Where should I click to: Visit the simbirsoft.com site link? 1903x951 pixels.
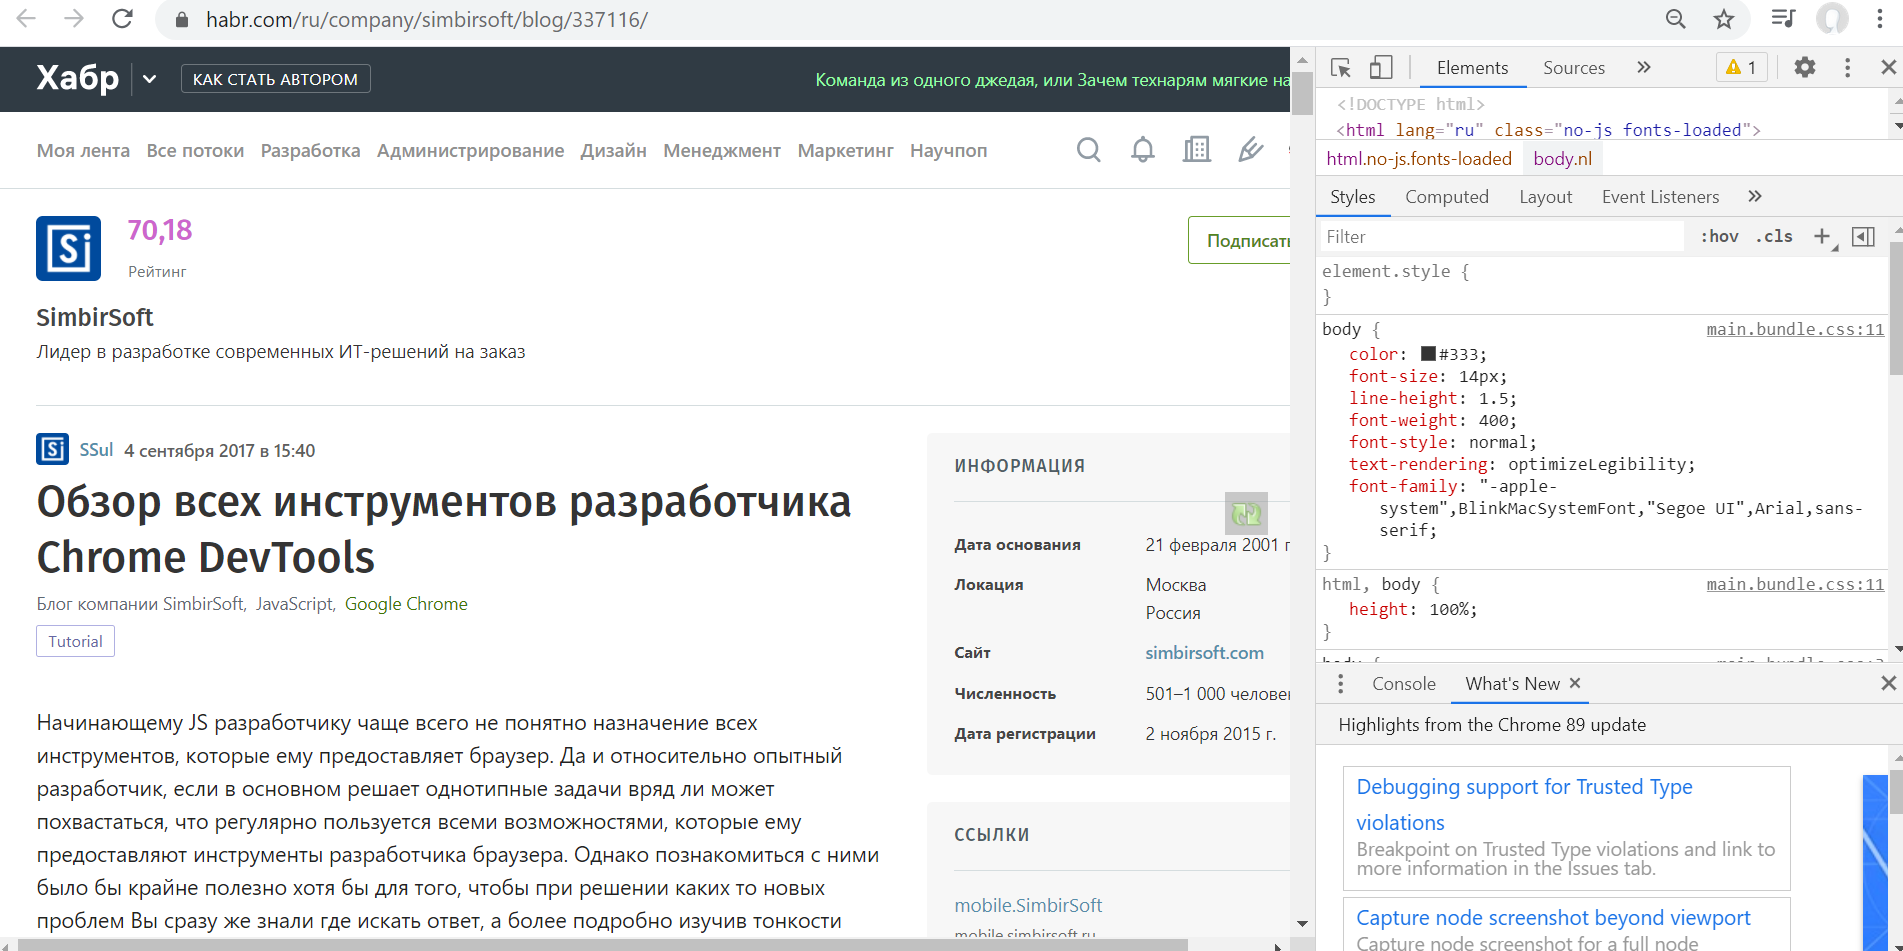1205,653
